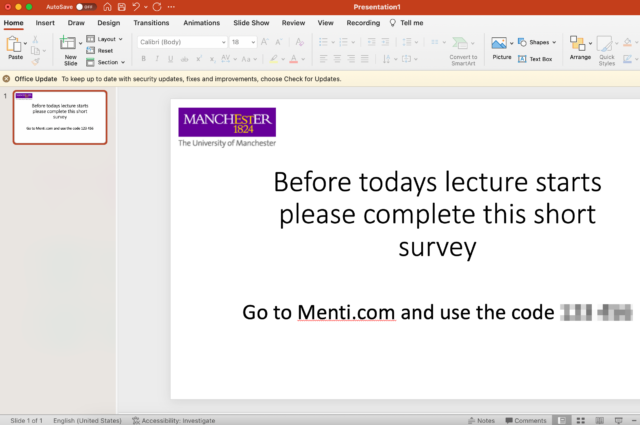Click the Bullets list icon
This screenshot has height=425, width=640.
tap(323, 42)
